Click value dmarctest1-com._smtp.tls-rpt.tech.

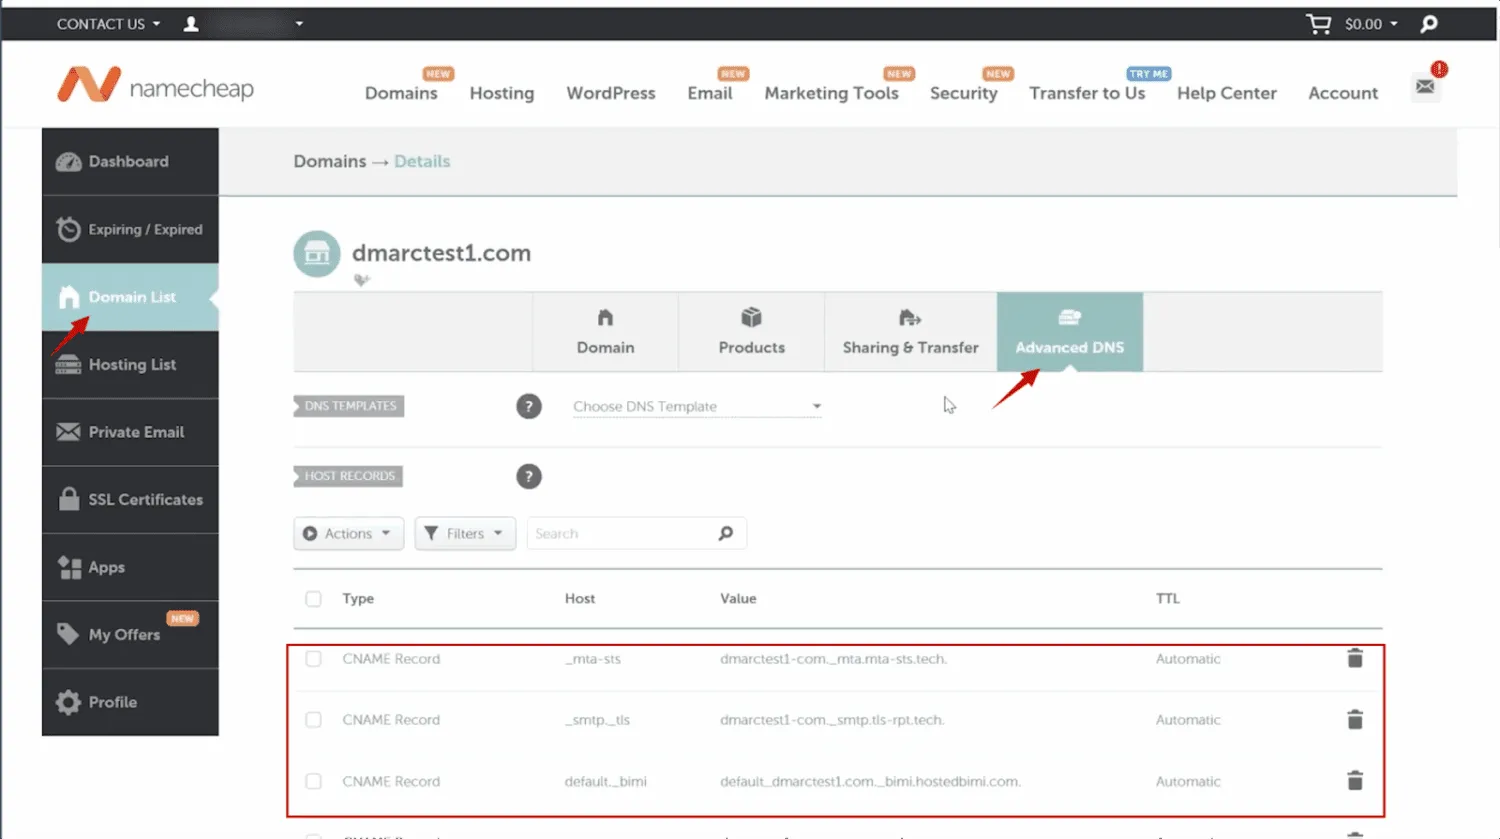832,720
